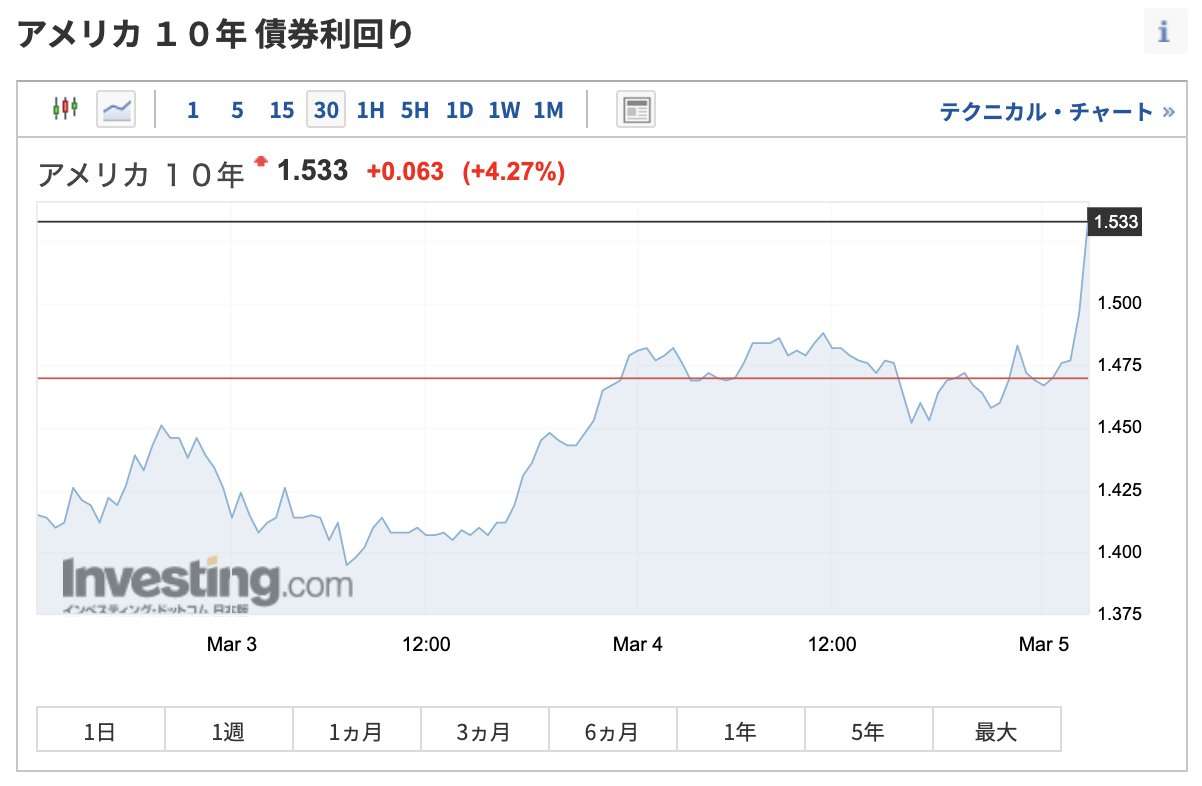Select the 1 minute interval
This screenshot has width=1202, height=786.
(x=192, y=110)
